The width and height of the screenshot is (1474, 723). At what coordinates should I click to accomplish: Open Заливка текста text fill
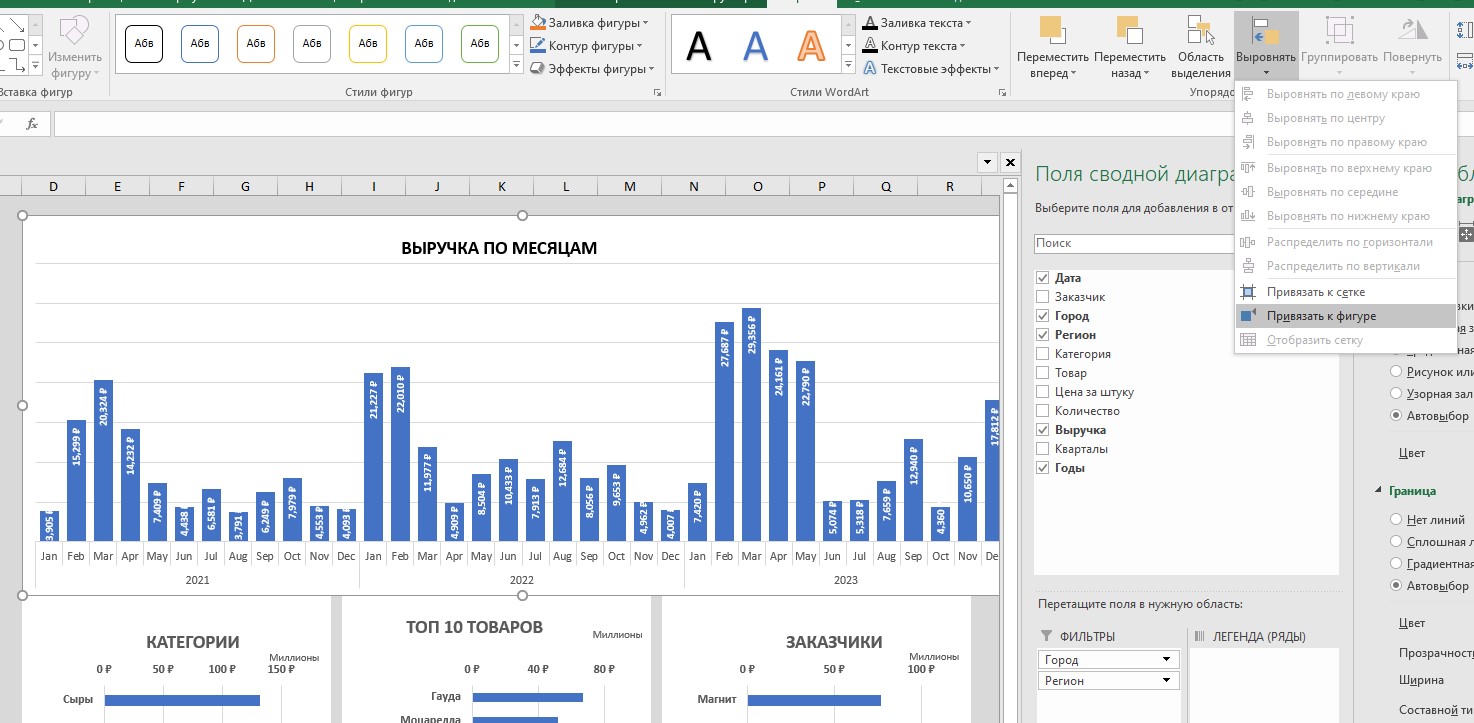(x=917, y=22)
